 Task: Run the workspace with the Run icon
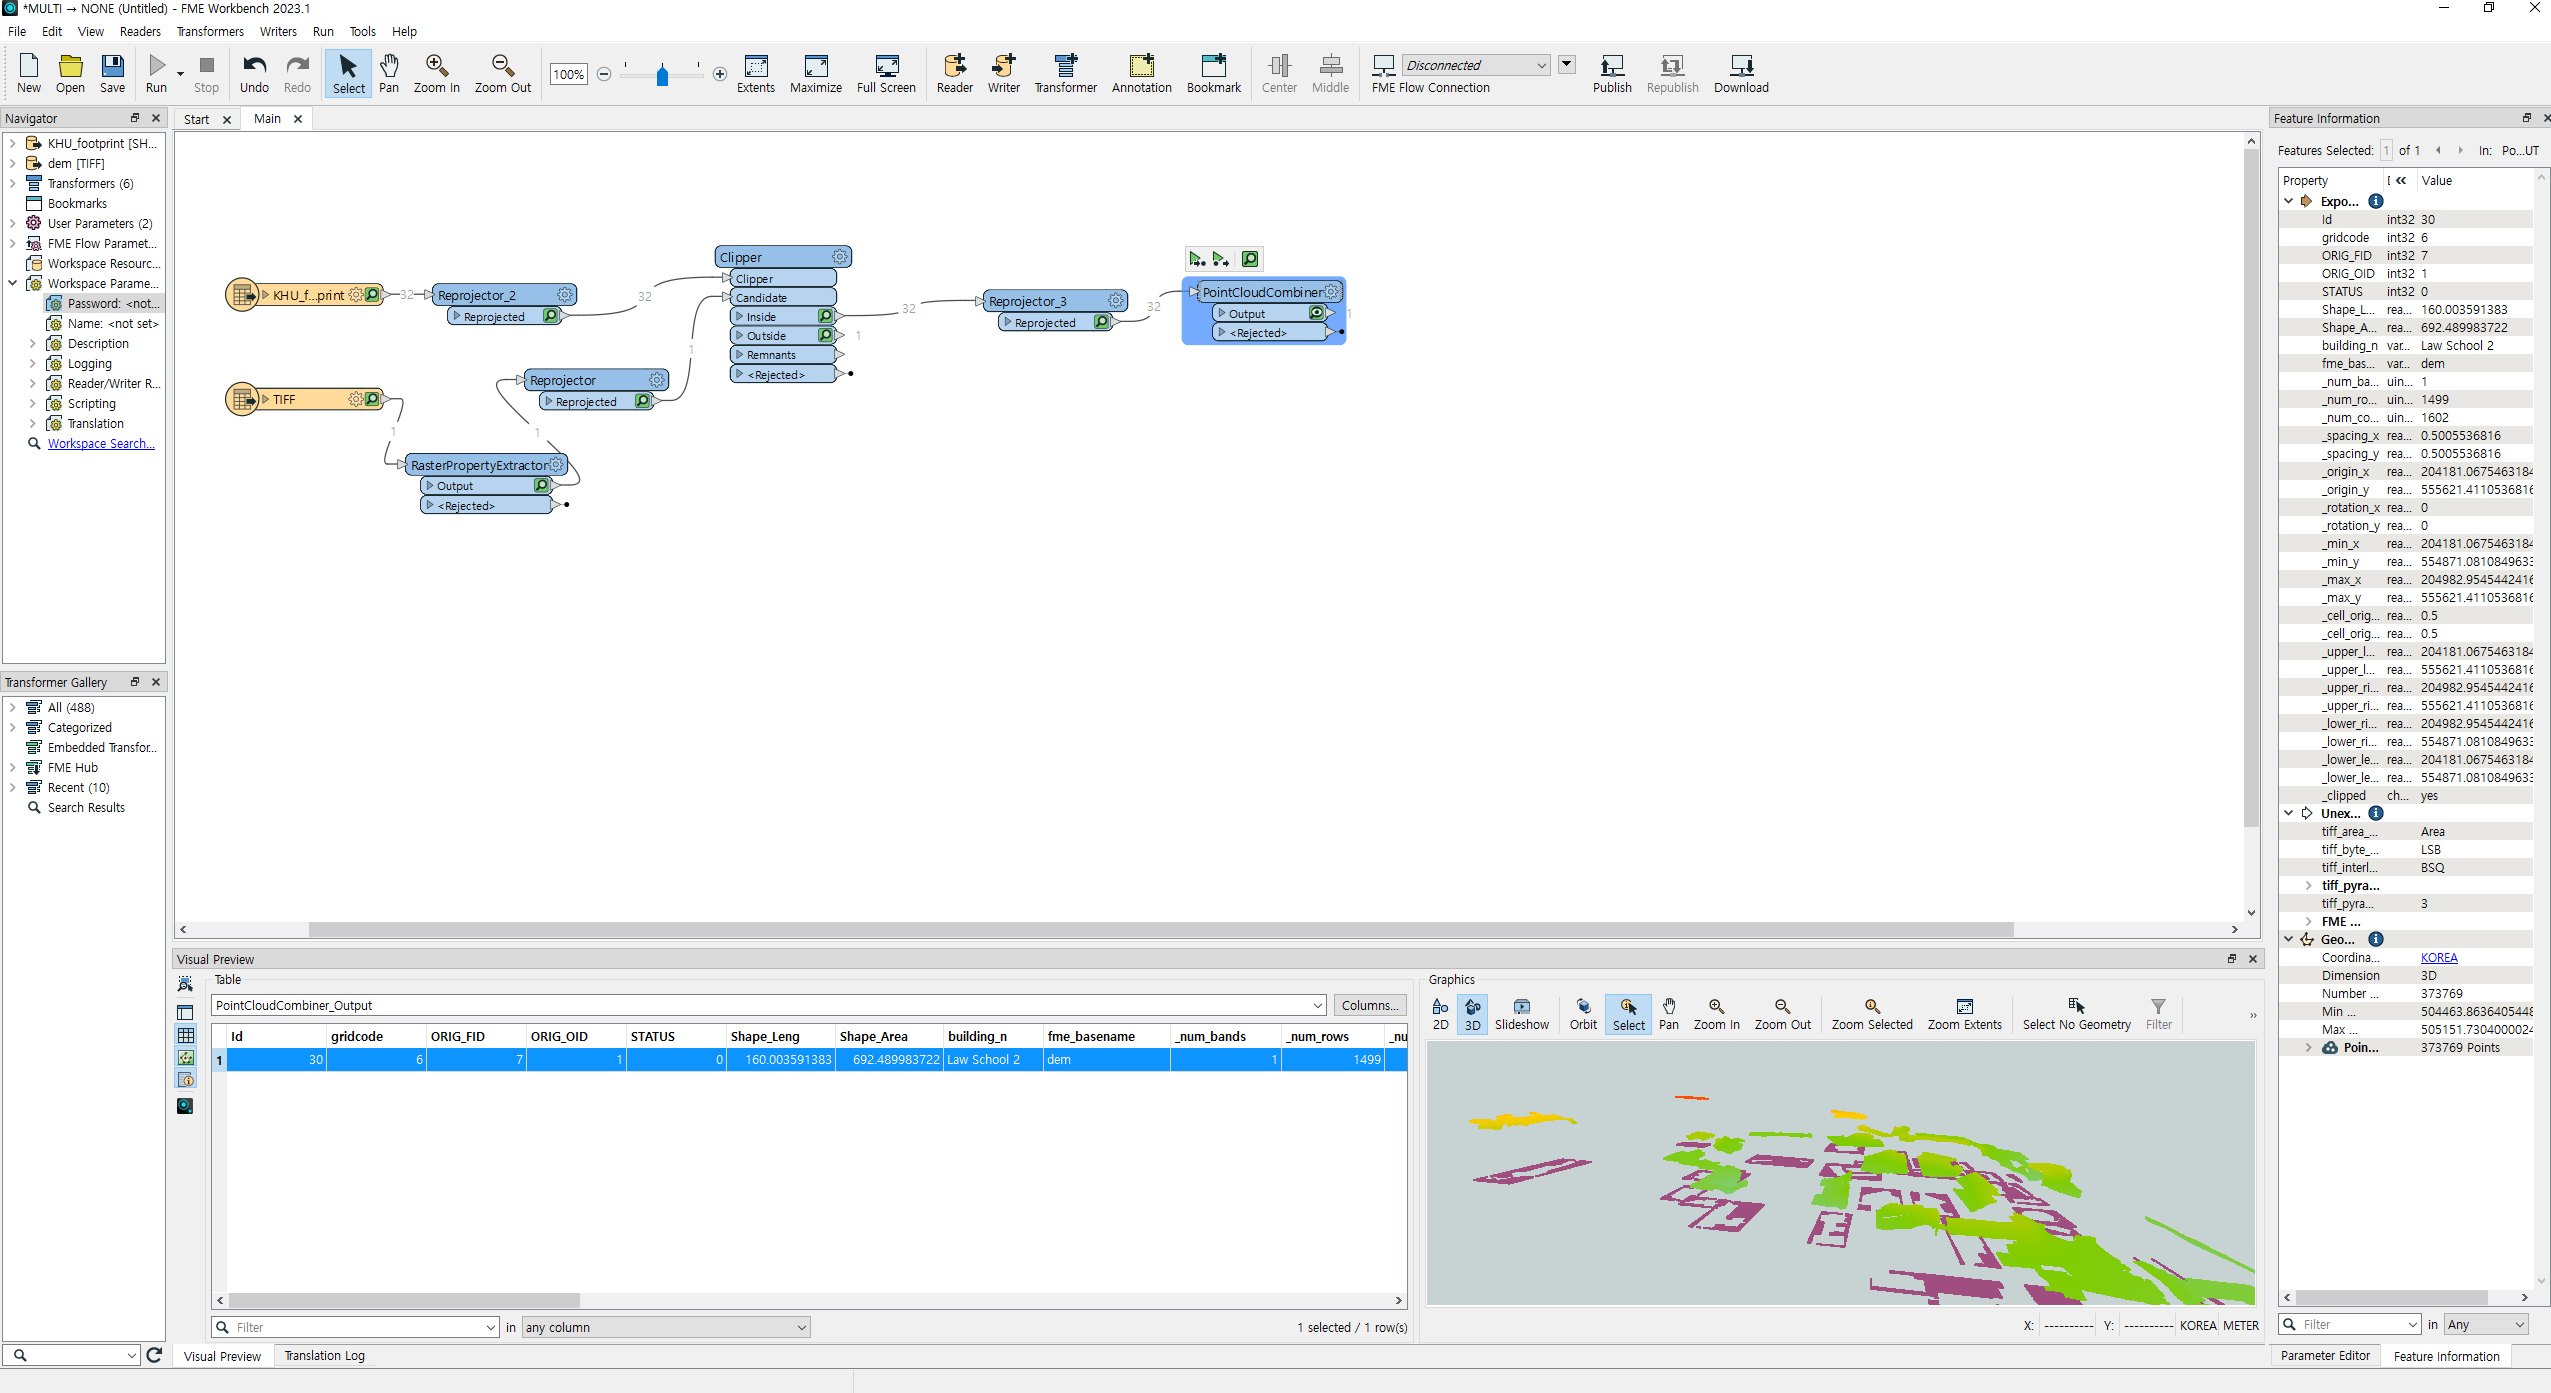(156, 74)
